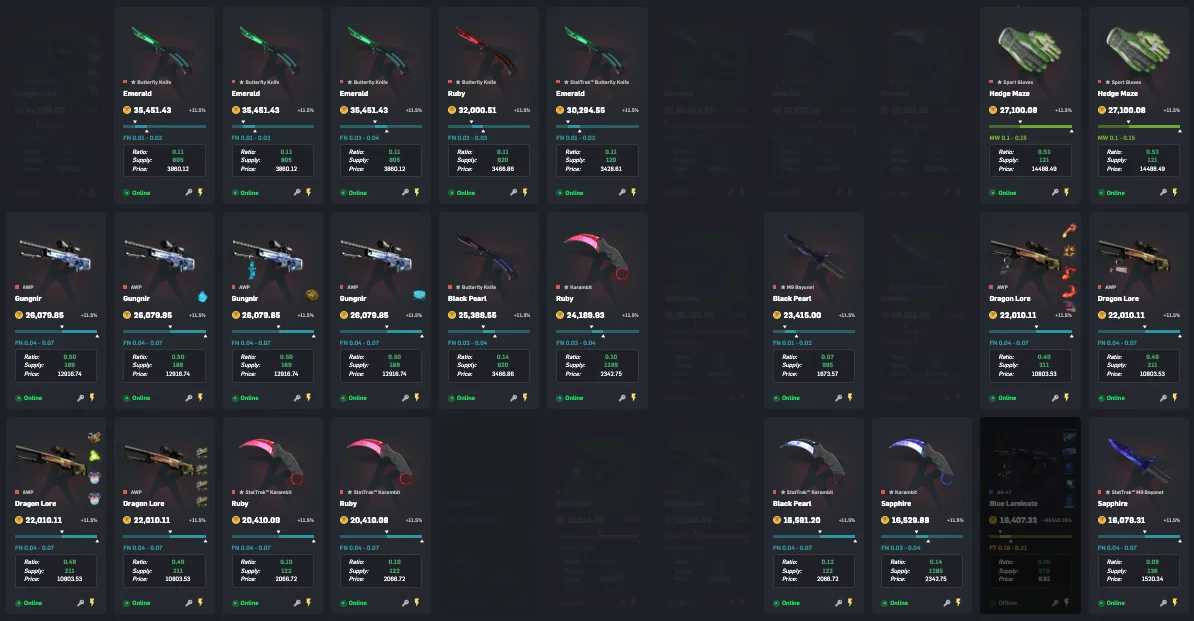This screenshot has width=1194, height=621.
Task: Click the 32,000.51 price on Ruby Butterfly Knife
Action: [x=477, y=110]
